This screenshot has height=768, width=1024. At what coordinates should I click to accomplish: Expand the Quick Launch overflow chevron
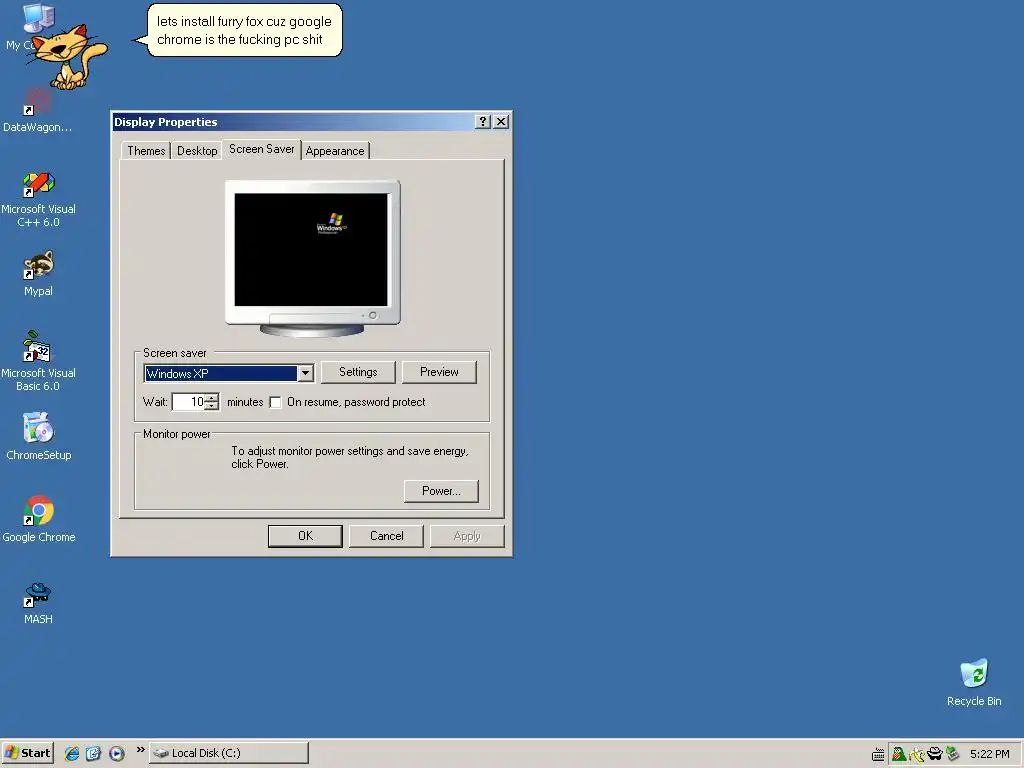tap(140, 750)
